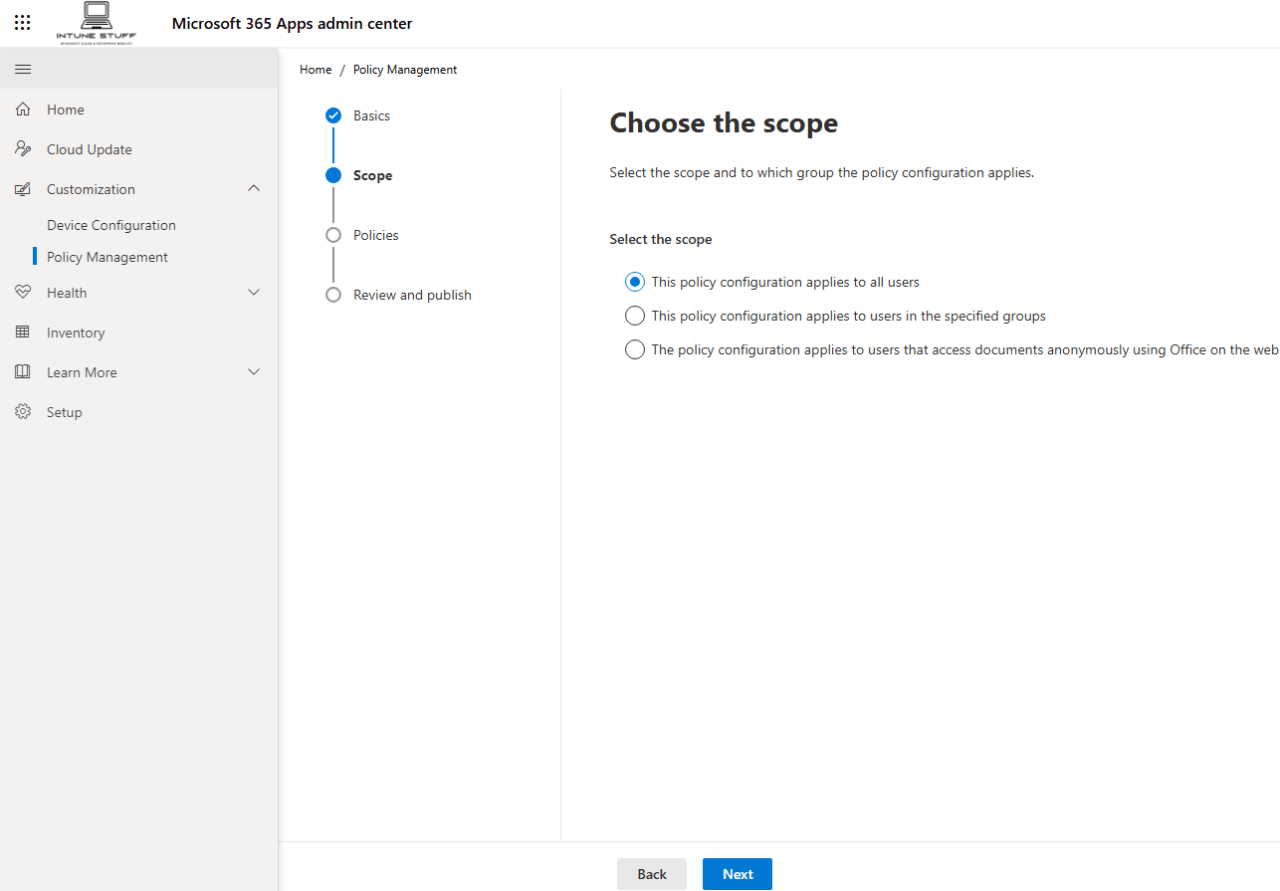
Task: Click the Policies wizard step circle
Action: (x=333, y=235)
